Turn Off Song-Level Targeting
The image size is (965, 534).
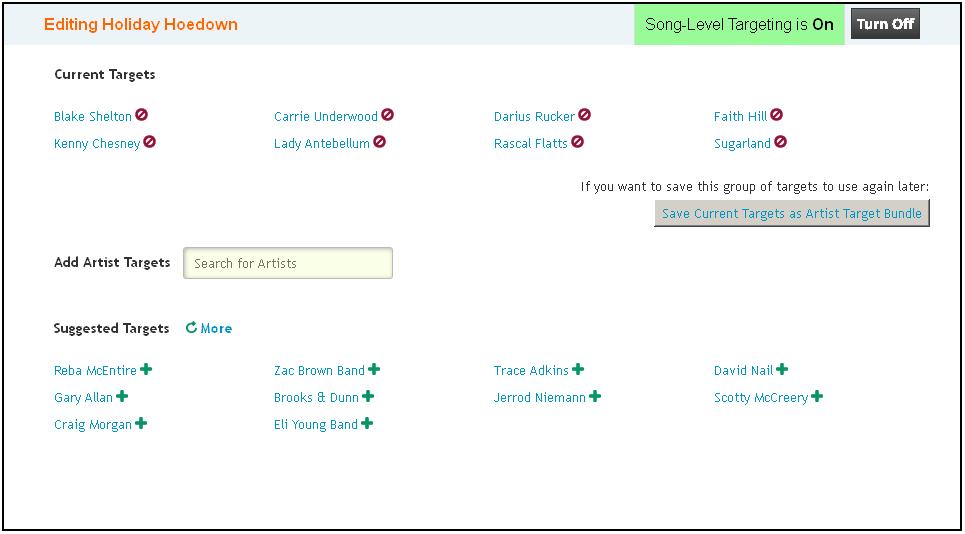[885, 24]
